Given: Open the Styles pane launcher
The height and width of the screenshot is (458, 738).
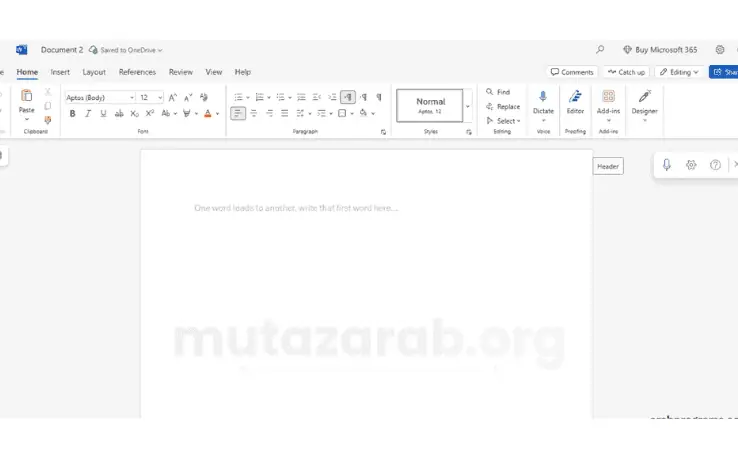Looking at the screenshot, I should [x=469, y=132].
